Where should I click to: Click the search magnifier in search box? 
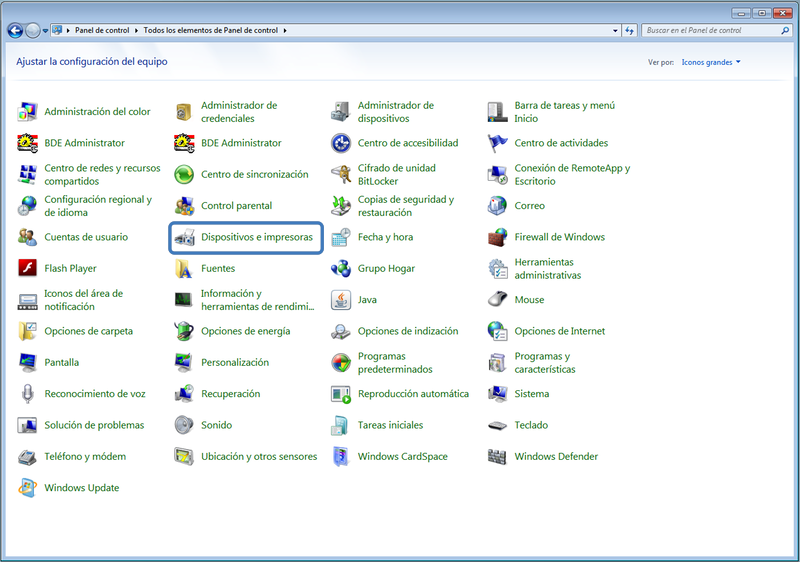(x=785, y=31)
